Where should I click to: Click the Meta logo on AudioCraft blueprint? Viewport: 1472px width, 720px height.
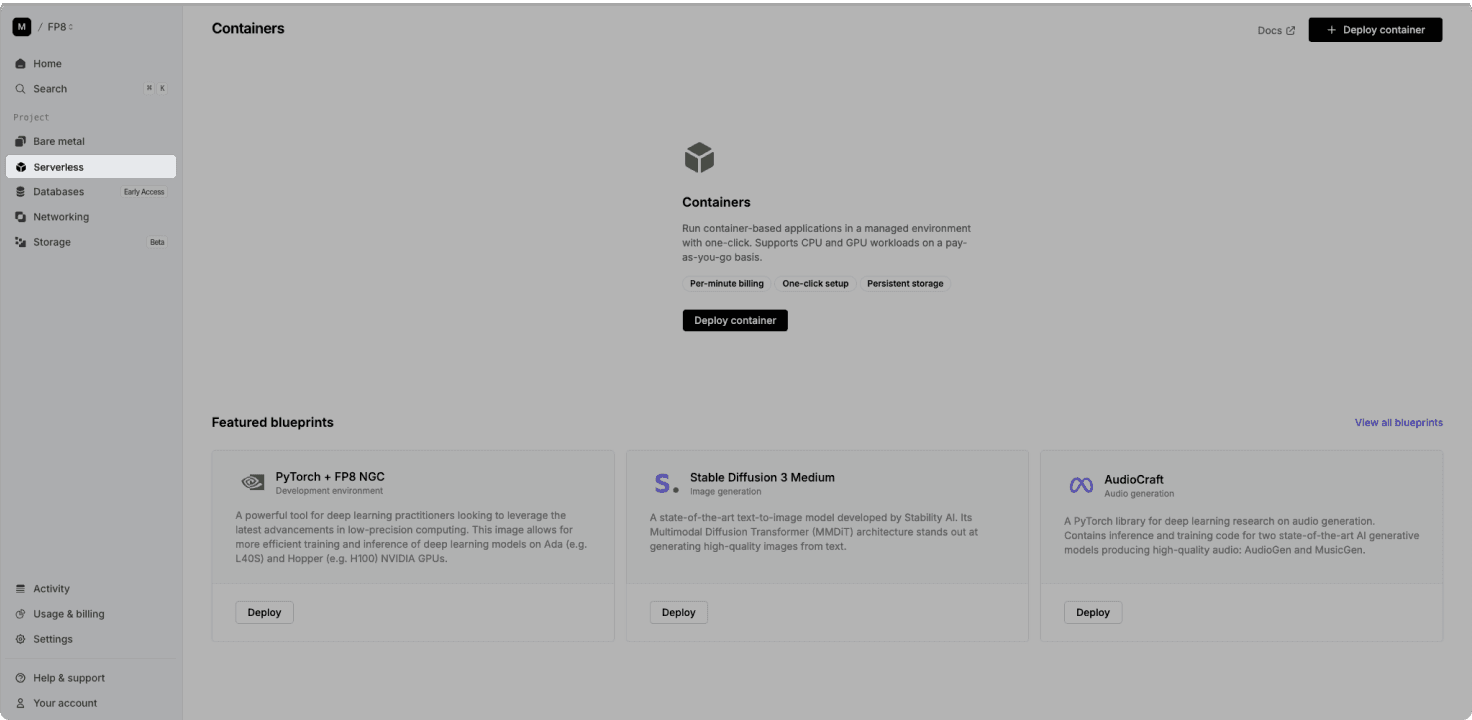pyautogui.click(x=1081, y=485)
